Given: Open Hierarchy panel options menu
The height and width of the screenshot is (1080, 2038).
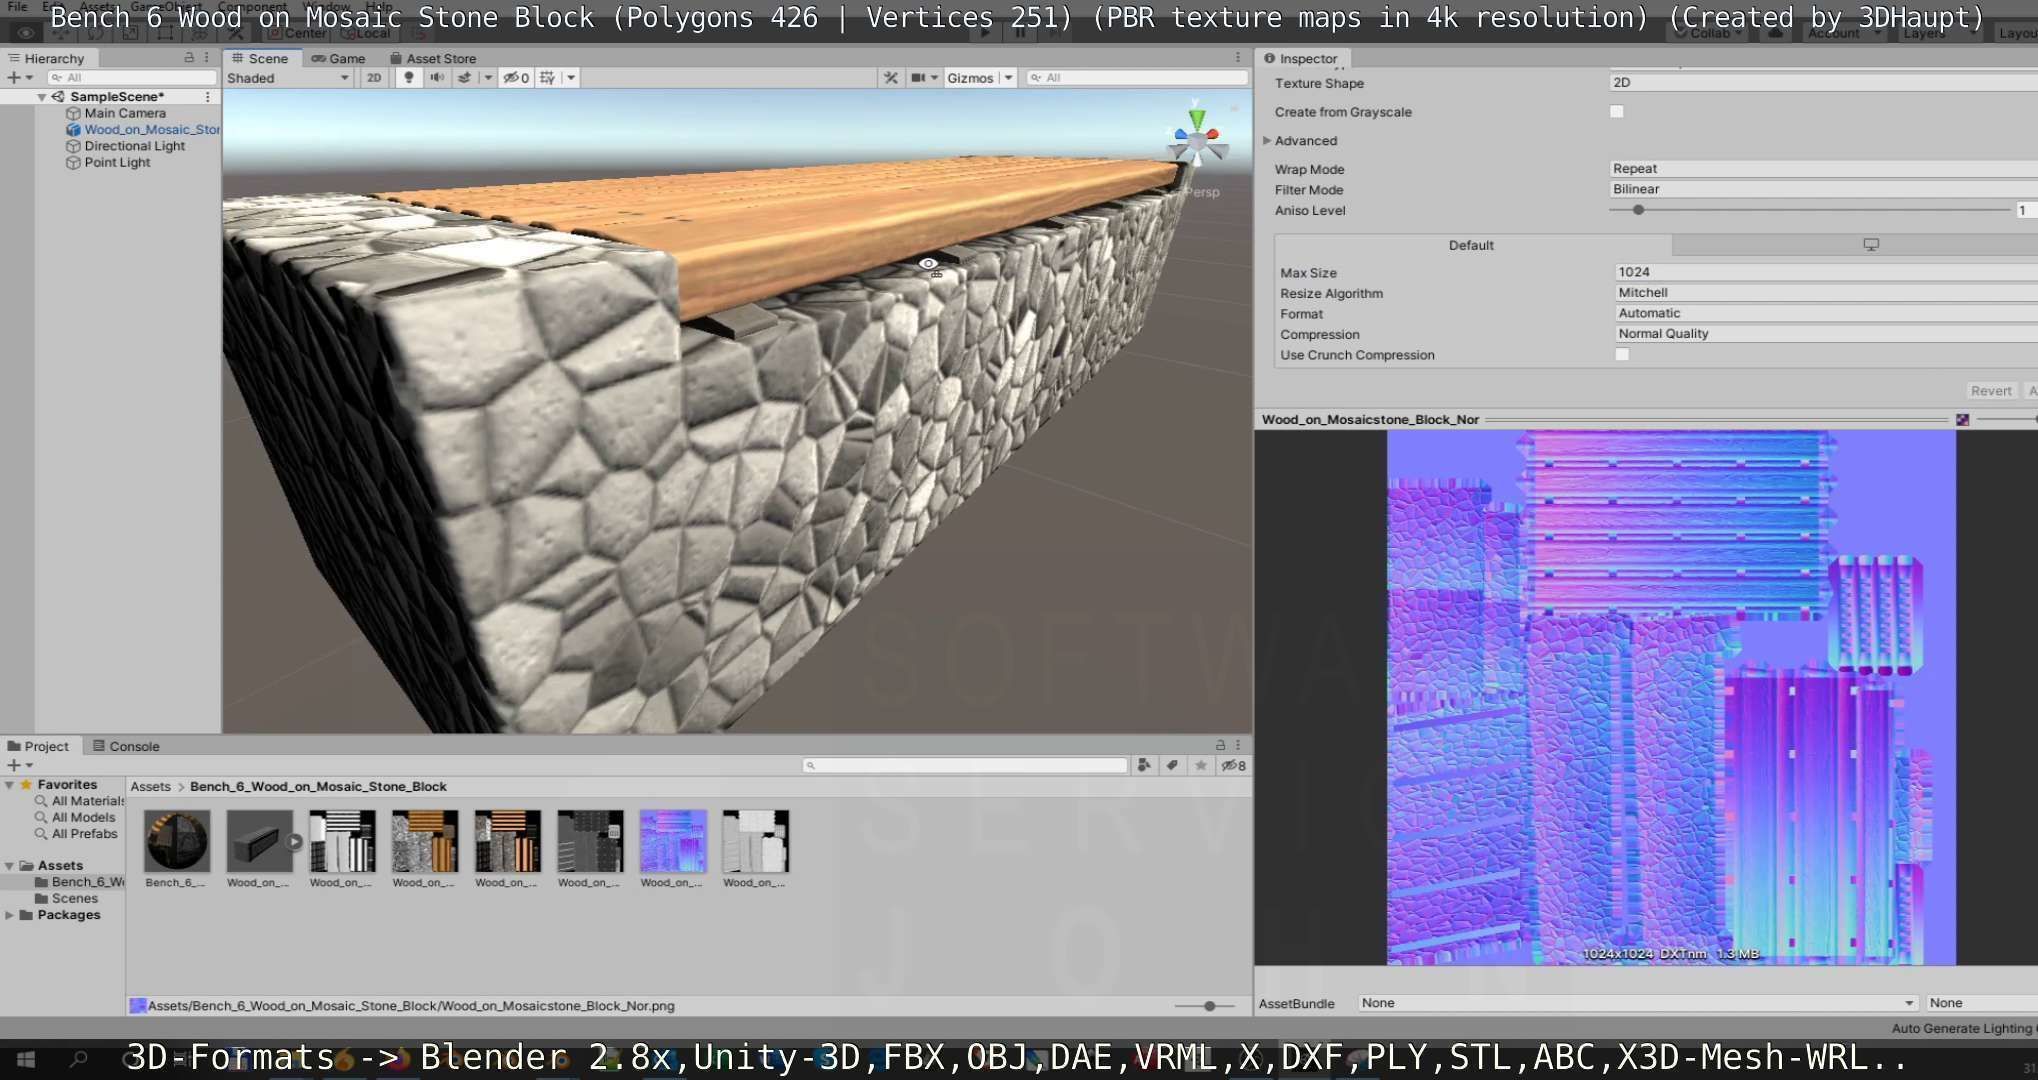Looking at the screenshot, I should [x=207, y=58].
